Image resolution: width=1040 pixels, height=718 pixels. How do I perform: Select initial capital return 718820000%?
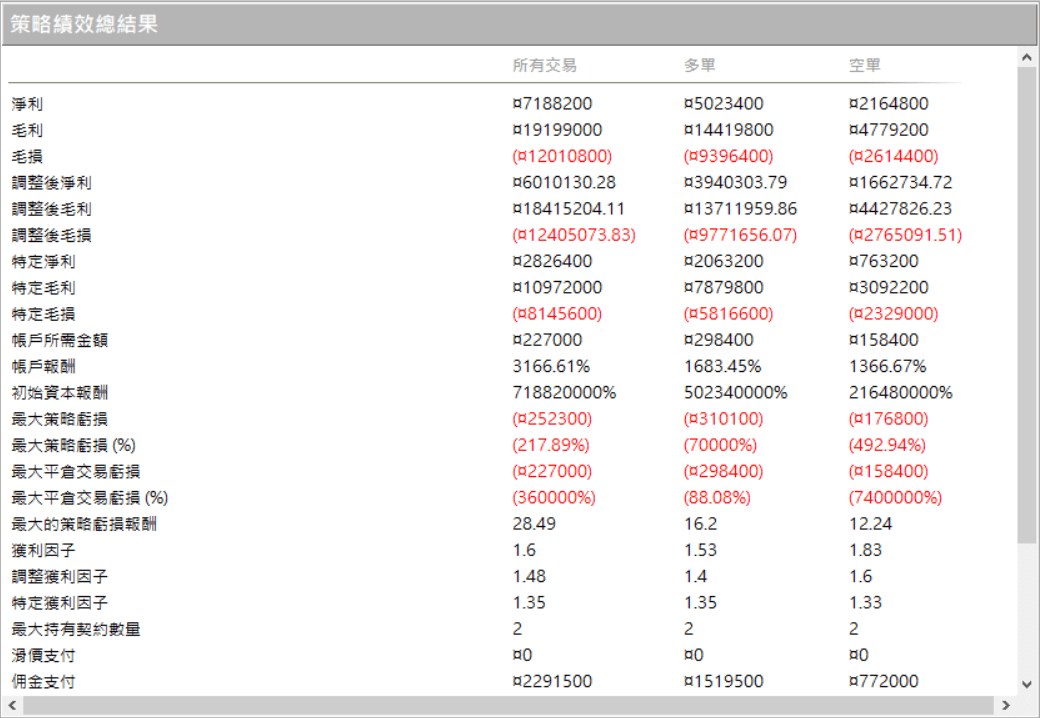564,393
